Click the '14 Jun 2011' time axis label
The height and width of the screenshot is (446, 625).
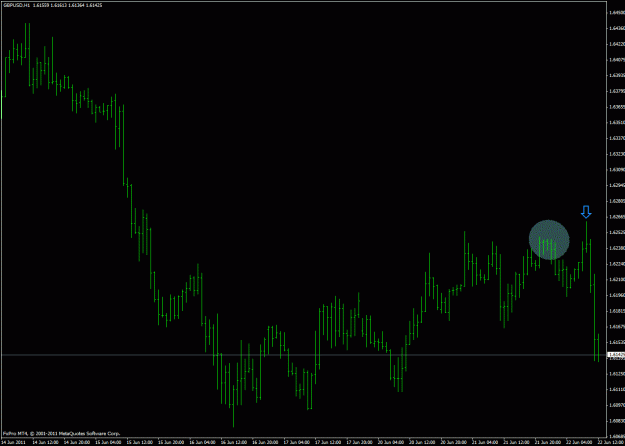click(11, 442)
